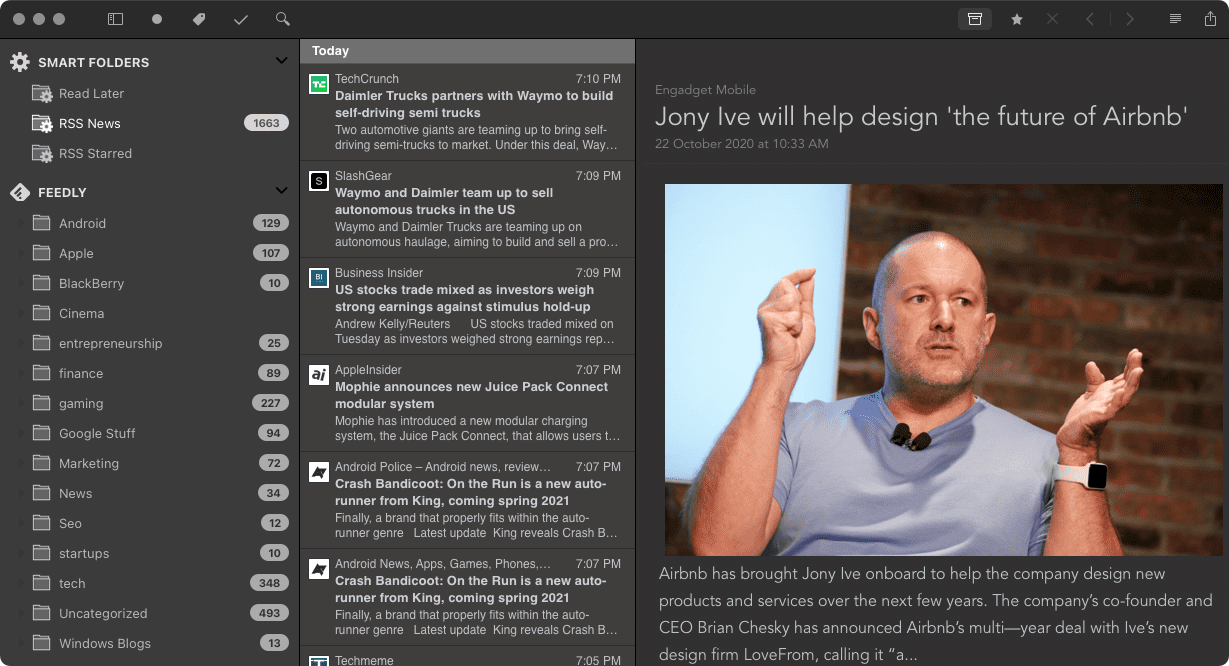The width and height of the screenshot is (1229, 666).
Task: Expand the News folder triangle
Action: 20,494
